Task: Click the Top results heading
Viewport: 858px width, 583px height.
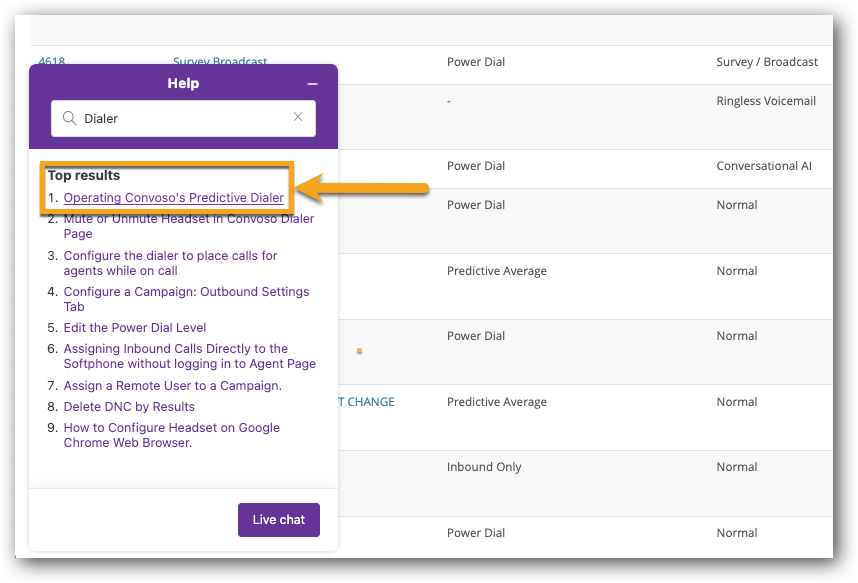Action: [x=84, y=175]
